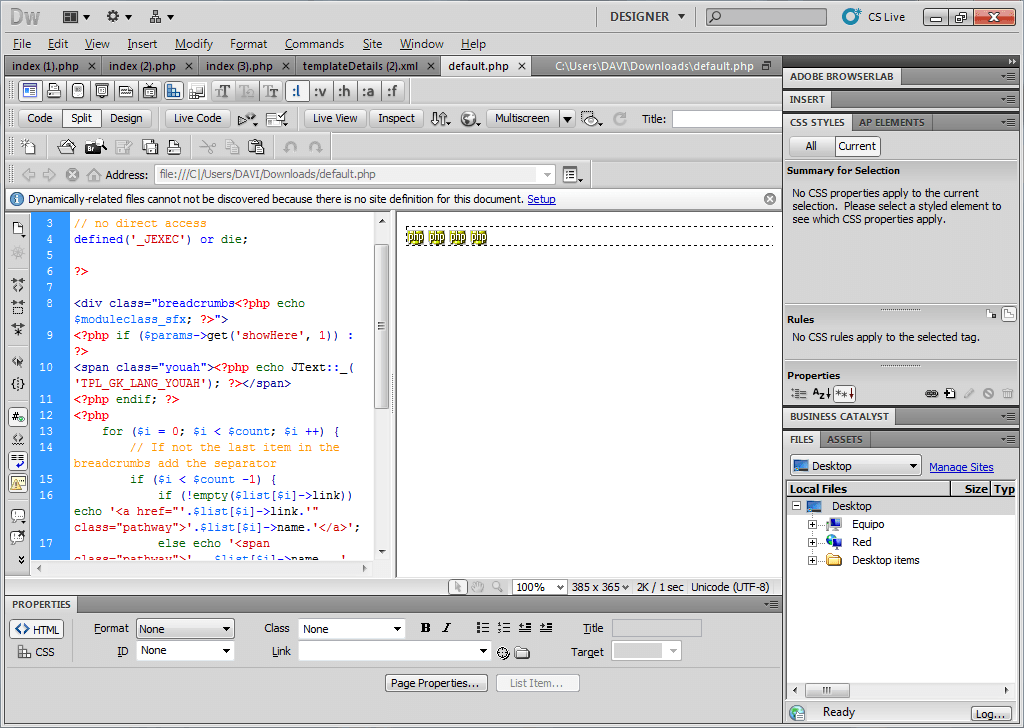The height and width of the screenshot is (728, 1024).
Task: Expand the Equipo tree node
Action: point(812,524)
